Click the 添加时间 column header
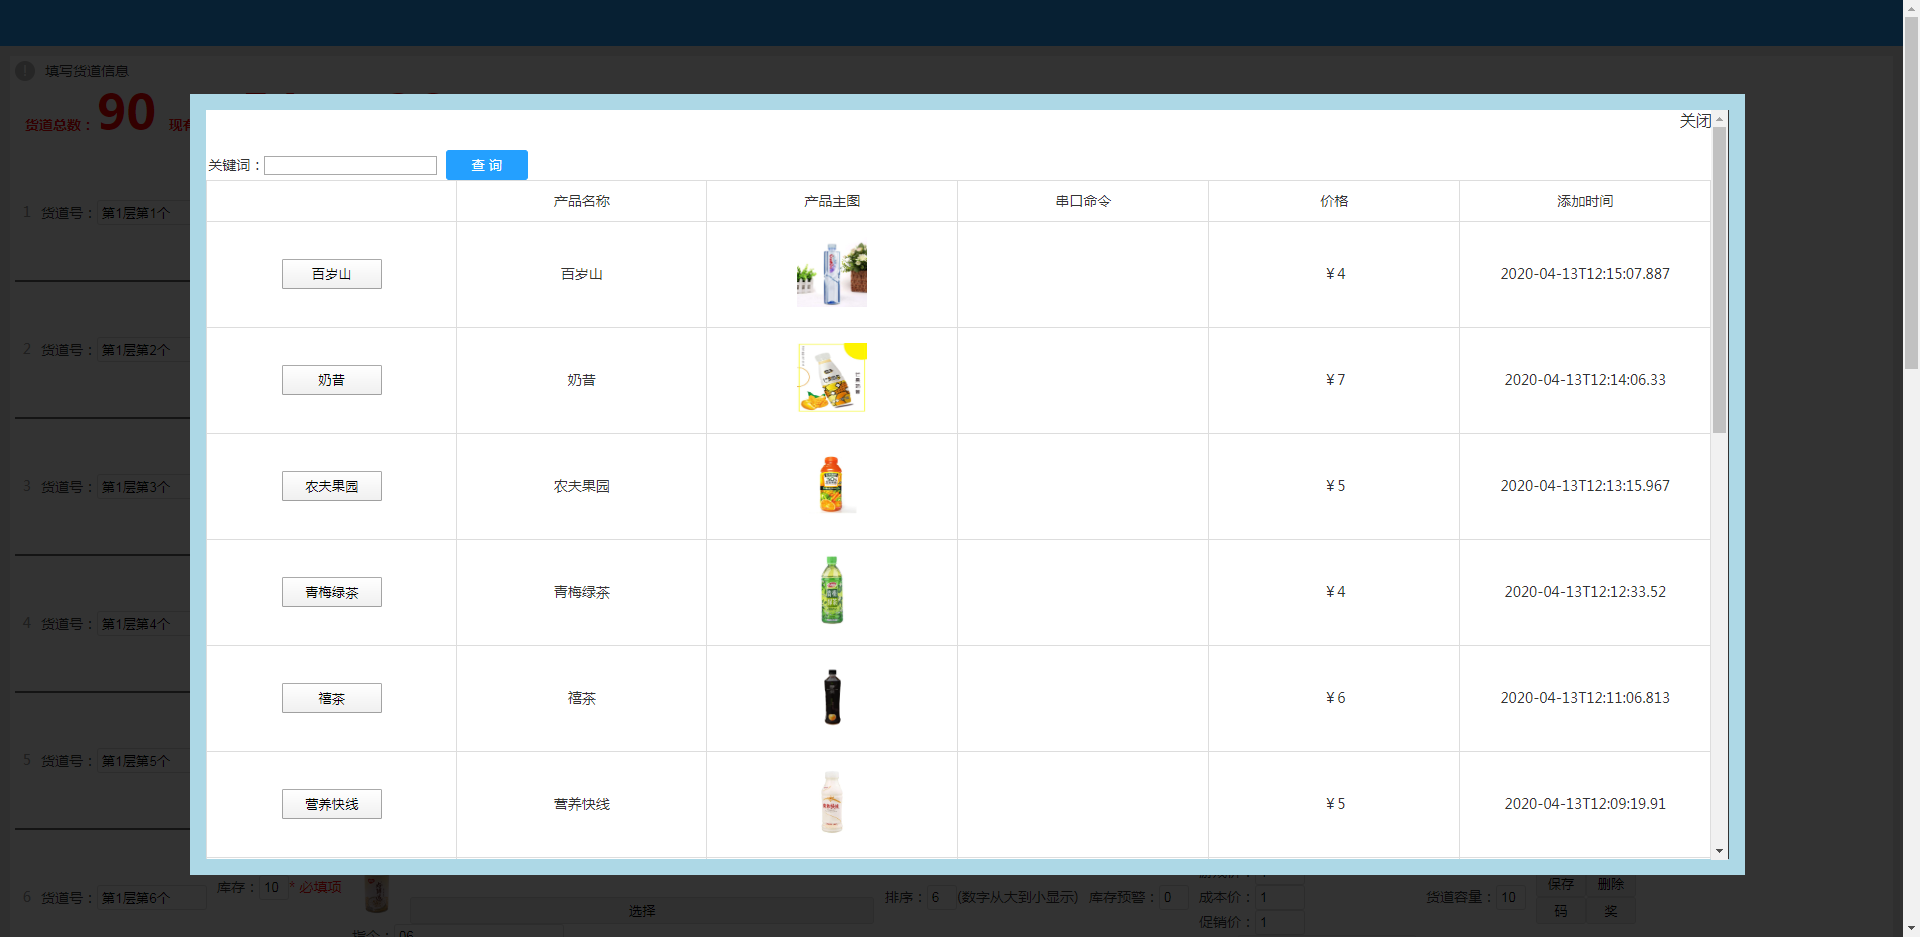Screen dimensions: 1920x937 (x=1584, y=201)
